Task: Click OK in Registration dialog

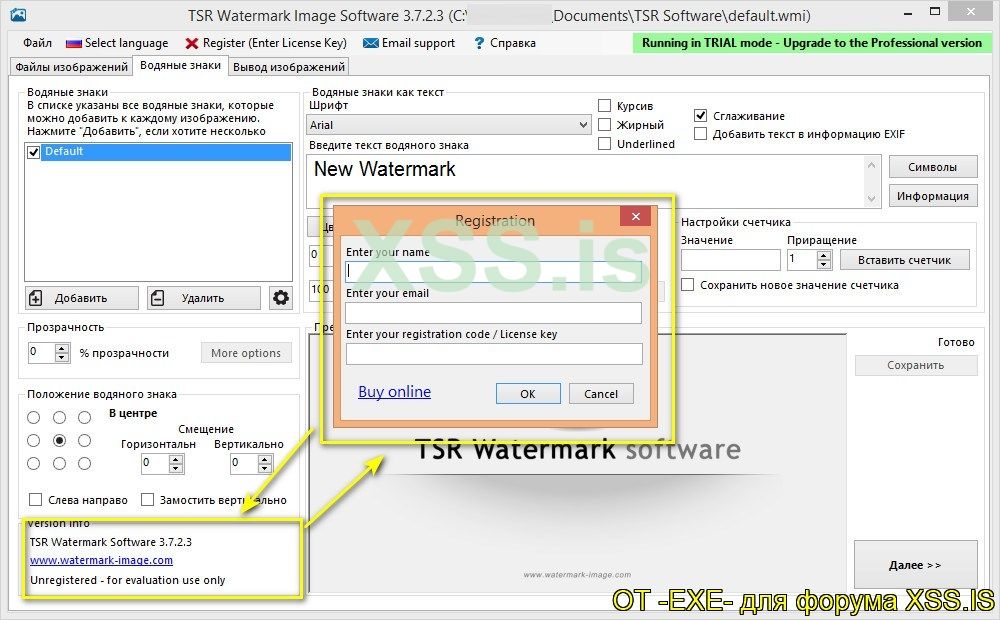Action: (528, 394)
